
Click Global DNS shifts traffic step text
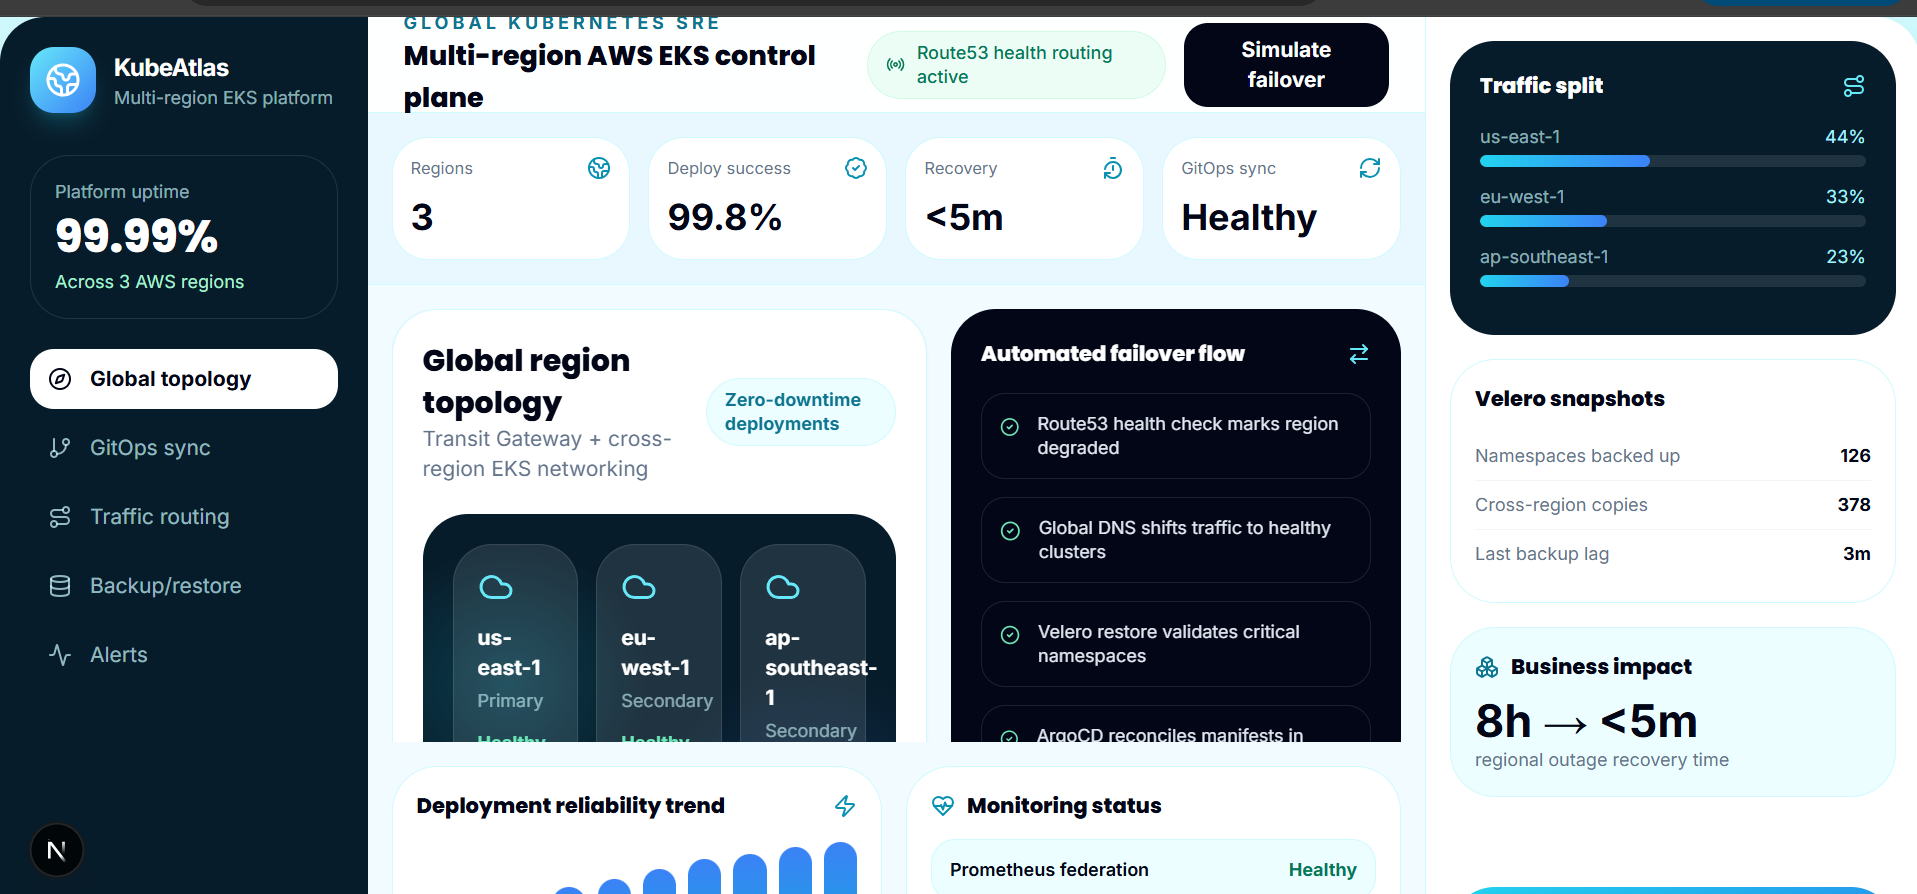click(1184, 540)
